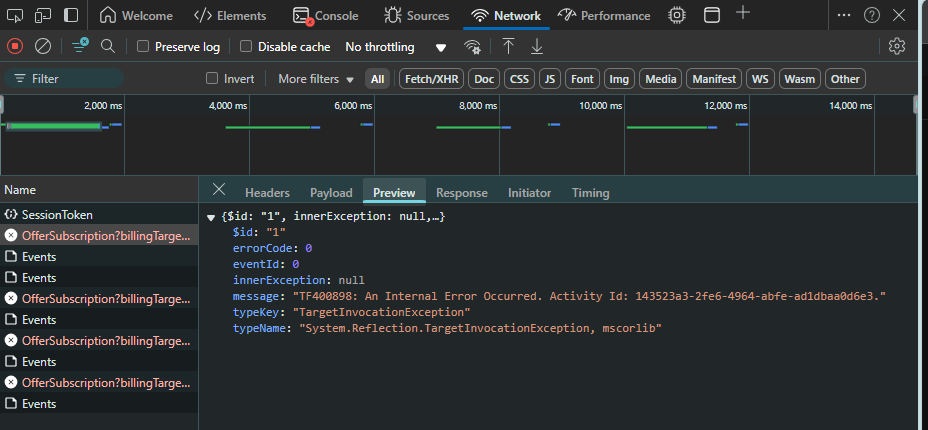The width and height of the screenshot is (928, 430).
Task: Filter requests by Other
Action: tap(845, 79)
